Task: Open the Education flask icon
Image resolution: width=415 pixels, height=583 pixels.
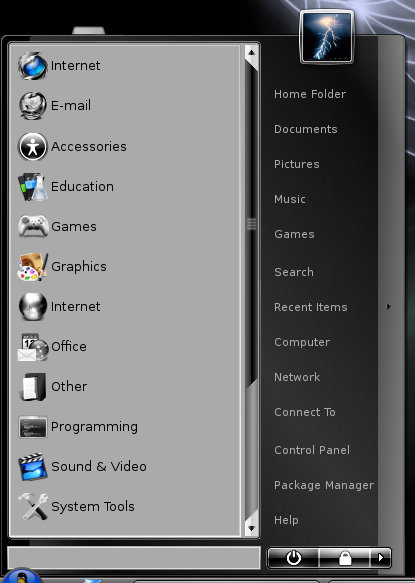Action: tap(33, 187)
